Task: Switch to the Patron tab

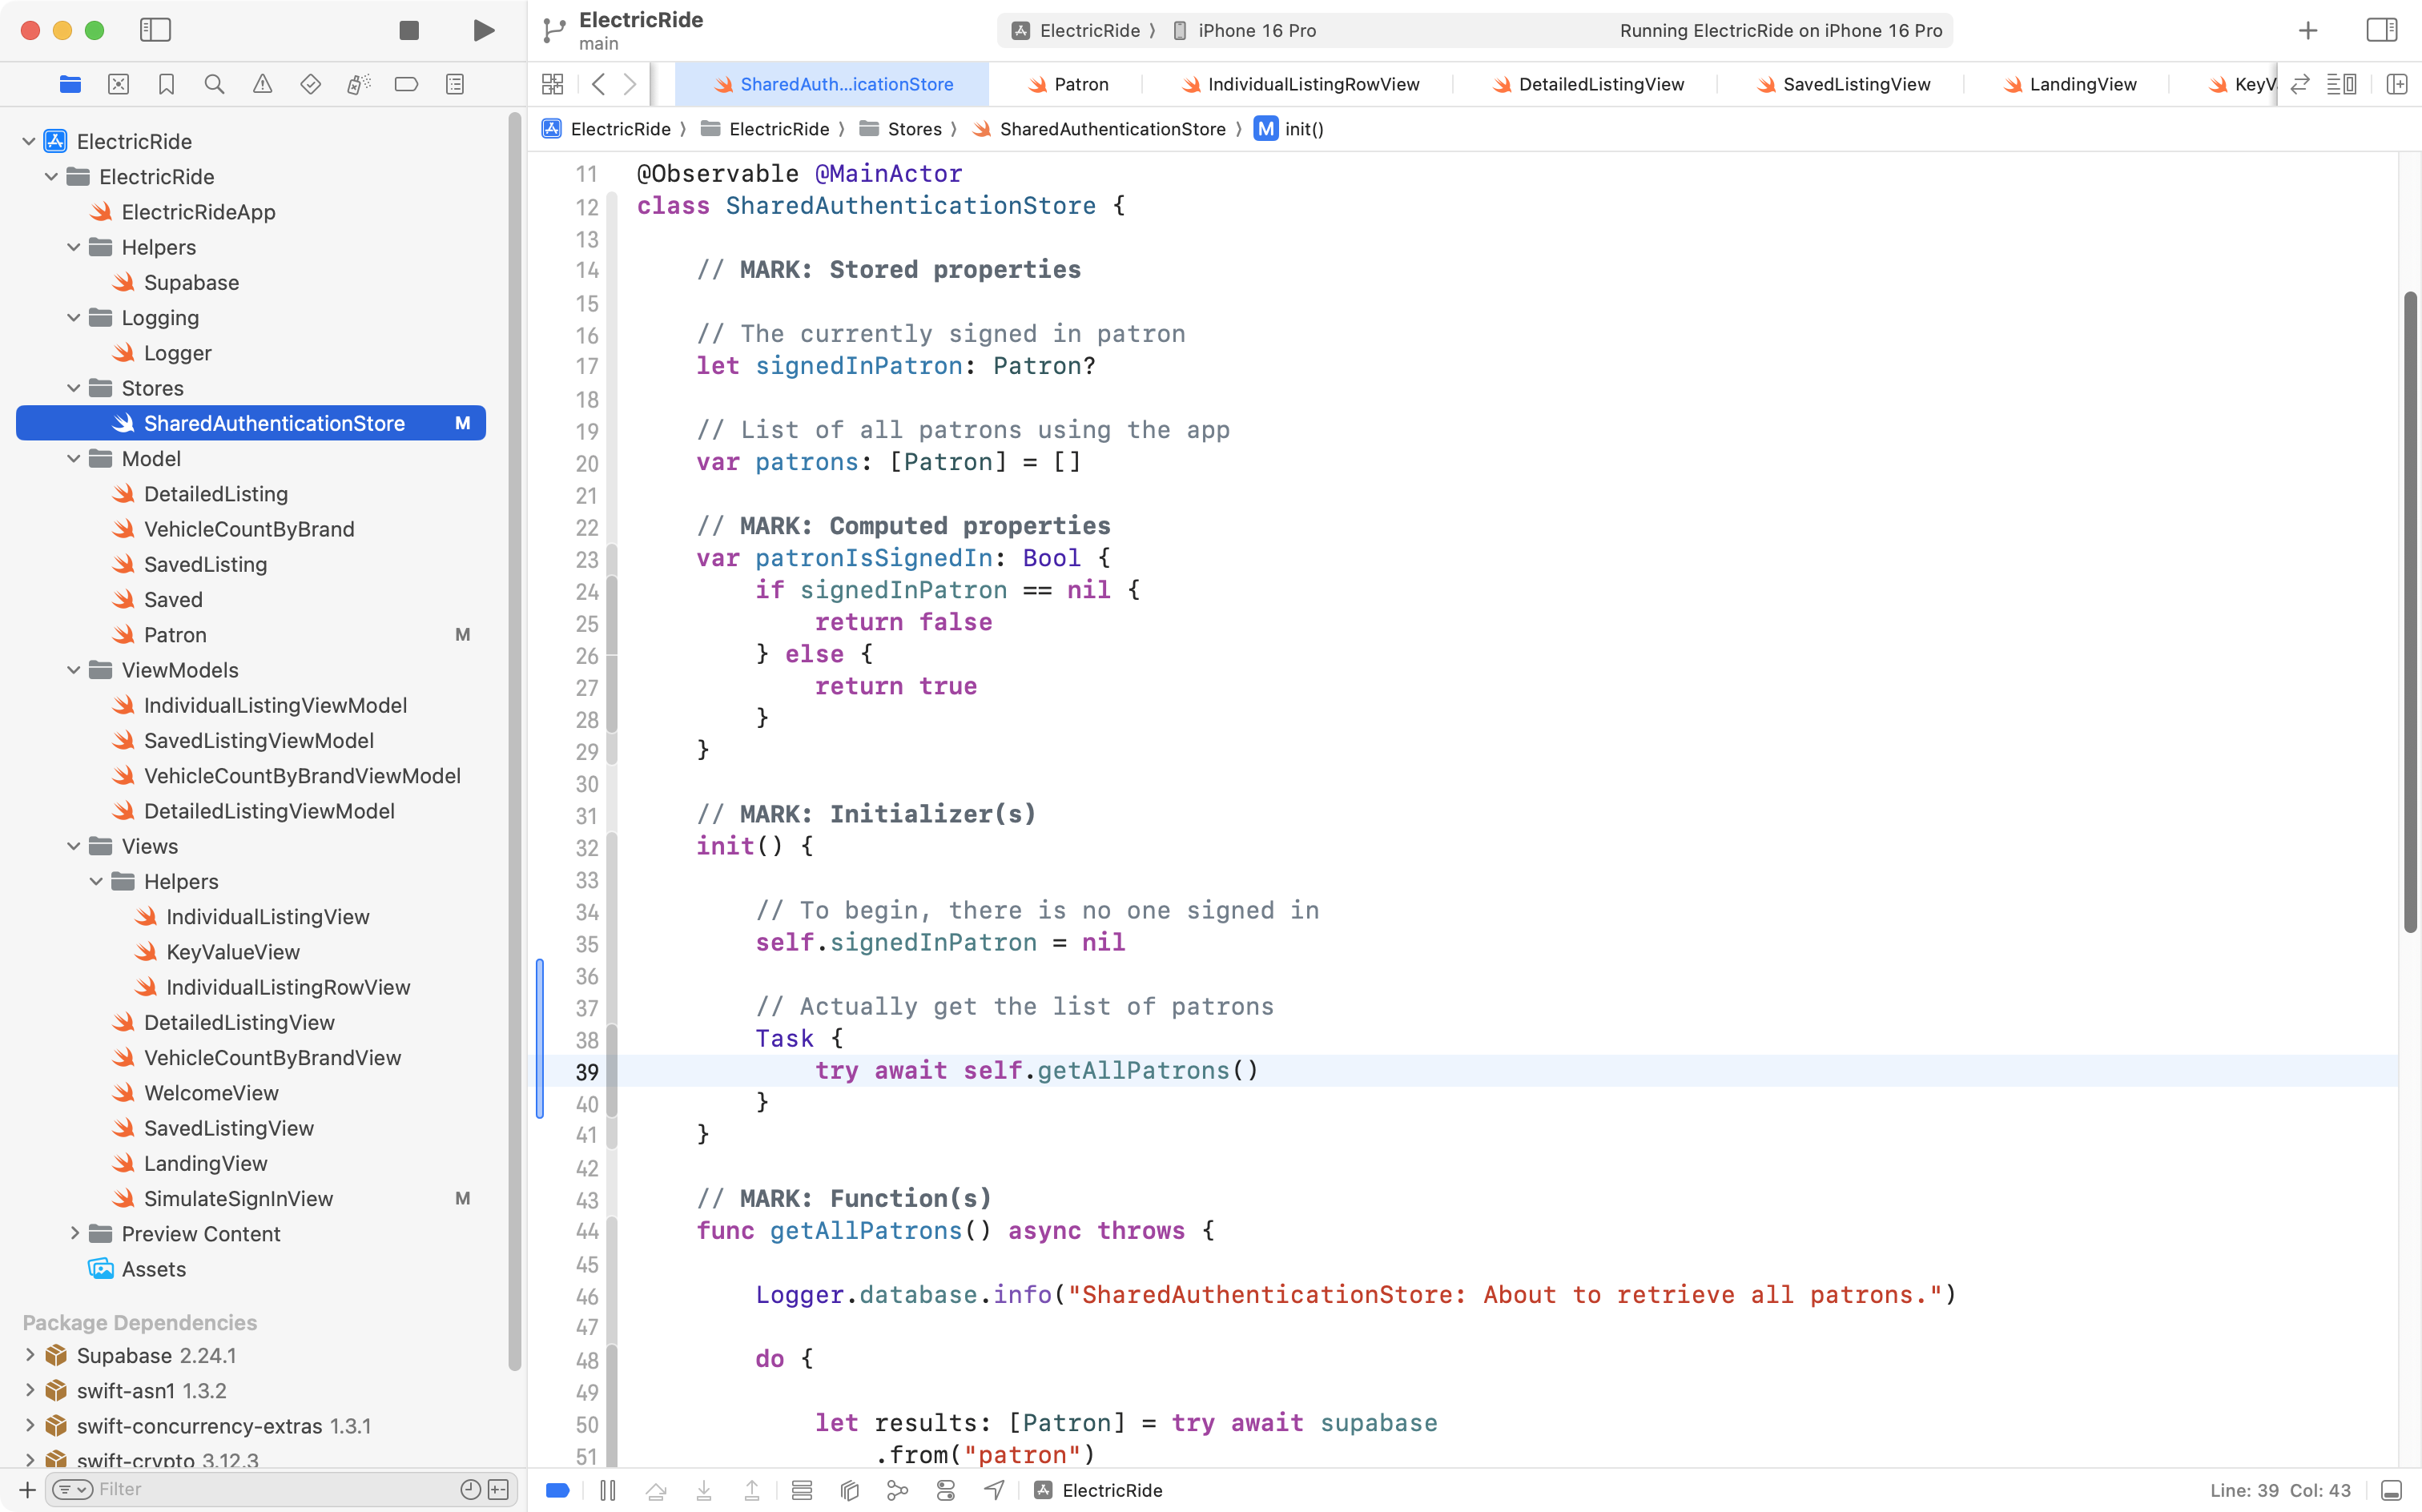Action: [1080, 84]
